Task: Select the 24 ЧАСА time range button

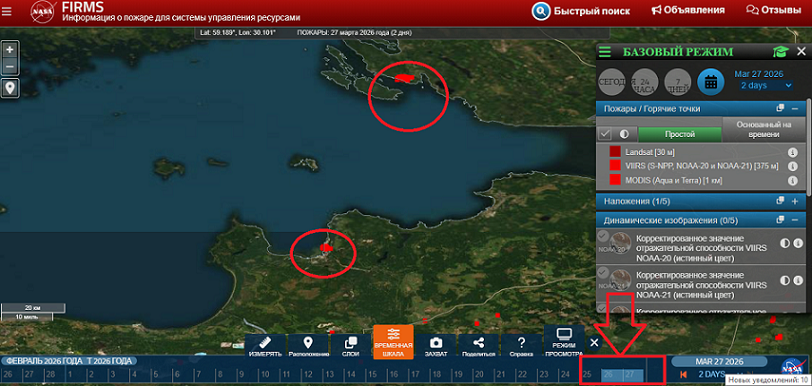Action: (x=645, y=82)
